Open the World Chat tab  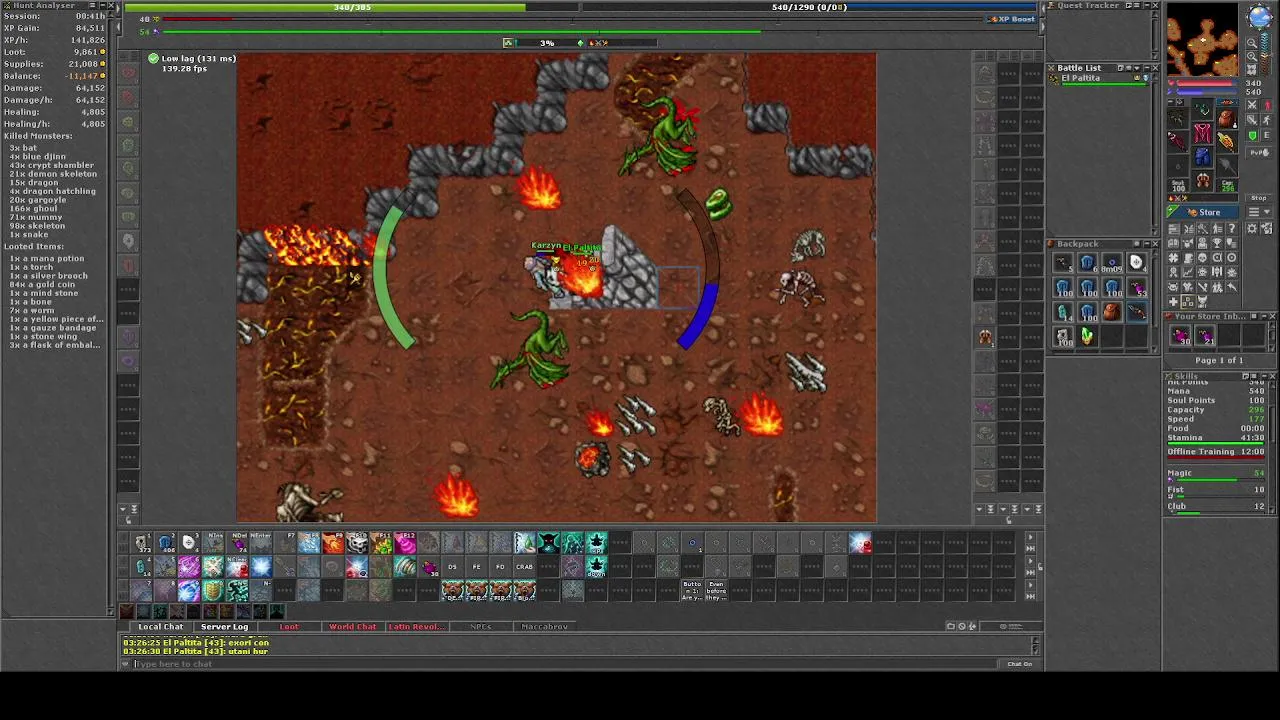(352, 627)
